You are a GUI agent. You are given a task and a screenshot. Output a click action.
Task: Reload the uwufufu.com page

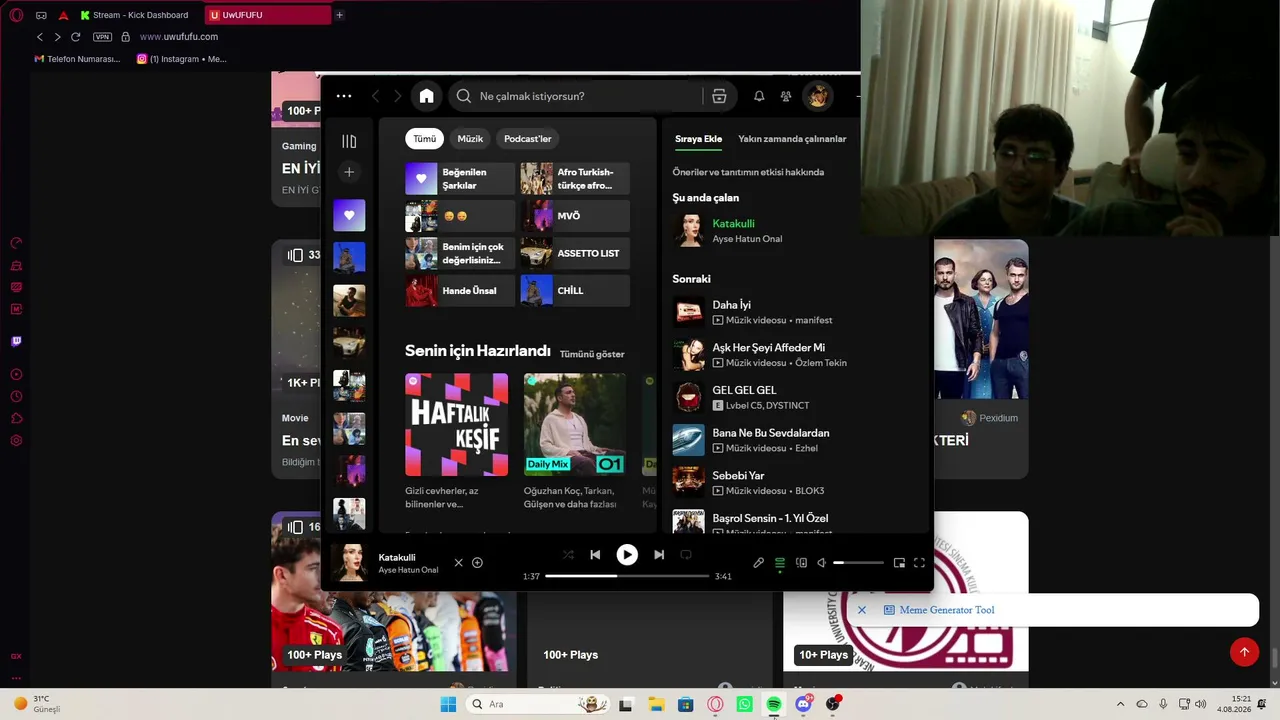[75, 37]
